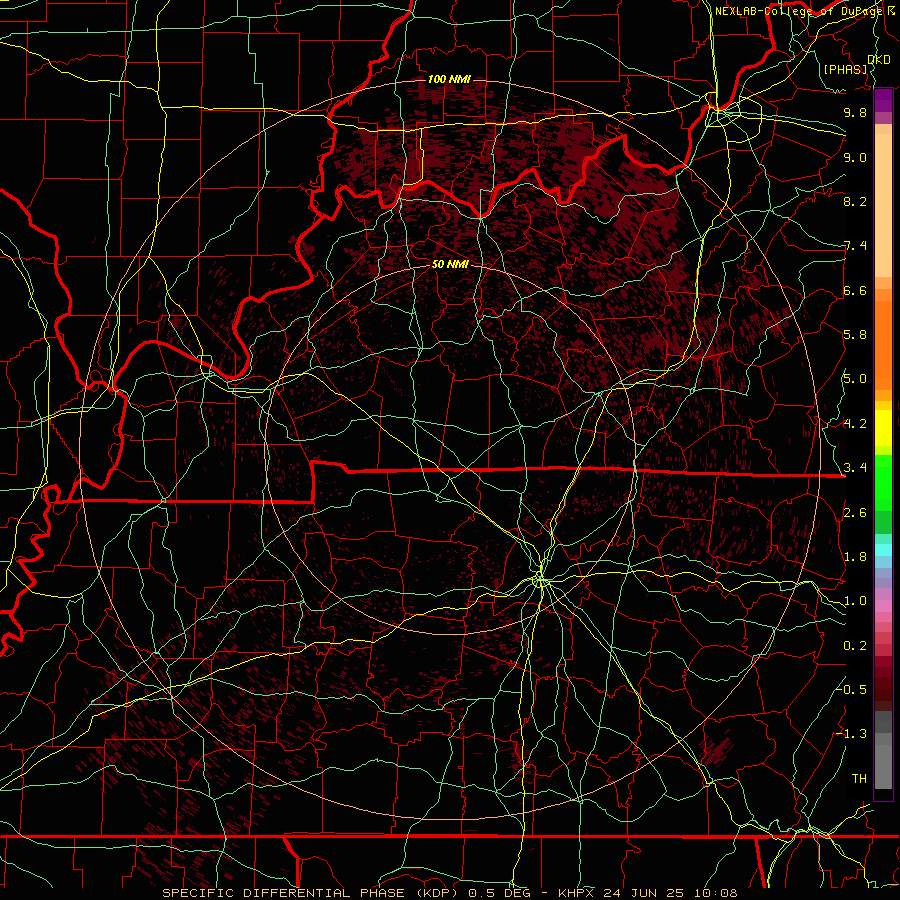Click the cyan band of the color scale
Viewport: 900px width, 900px height.
(x=883, y=550)
